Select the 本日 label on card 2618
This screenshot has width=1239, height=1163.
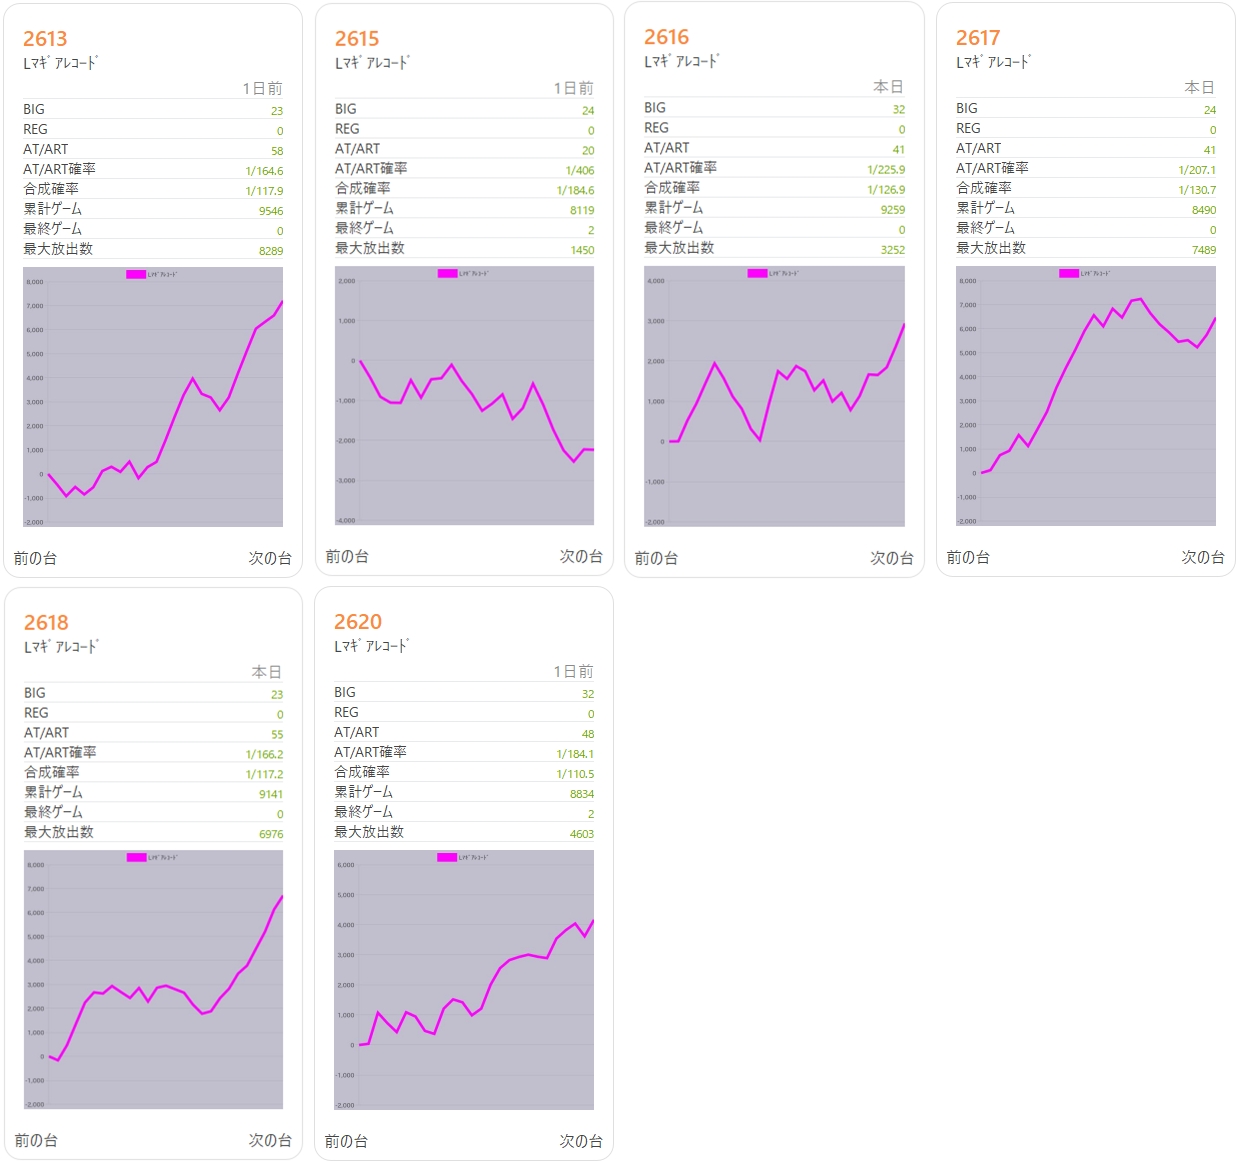pos(267,672)
